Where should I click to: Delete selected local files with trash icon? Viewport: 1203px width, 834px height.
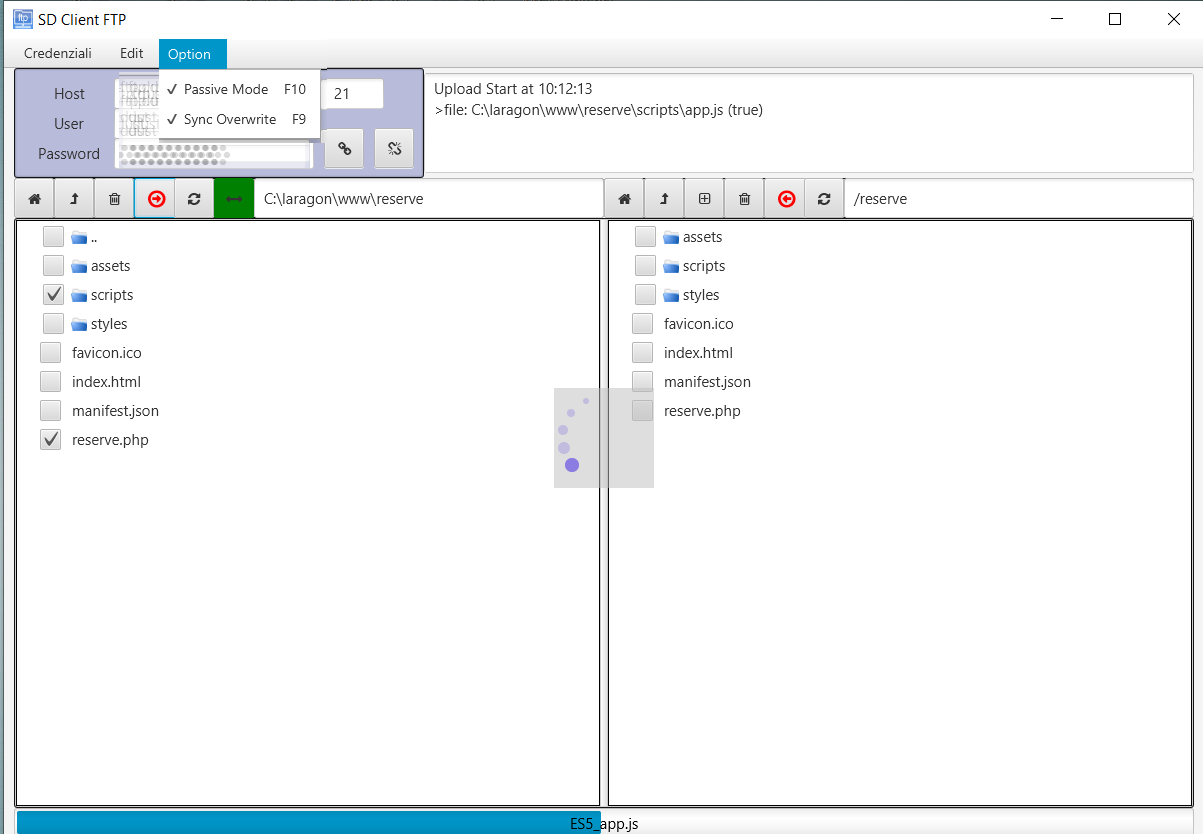114,199
